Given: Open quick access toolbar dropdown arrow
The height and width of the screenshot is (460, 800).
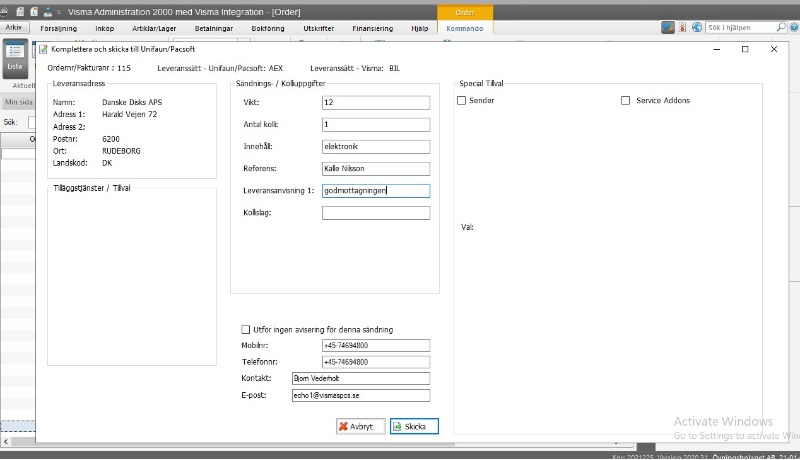Looking at the screenshot, I should click(59, 12).
